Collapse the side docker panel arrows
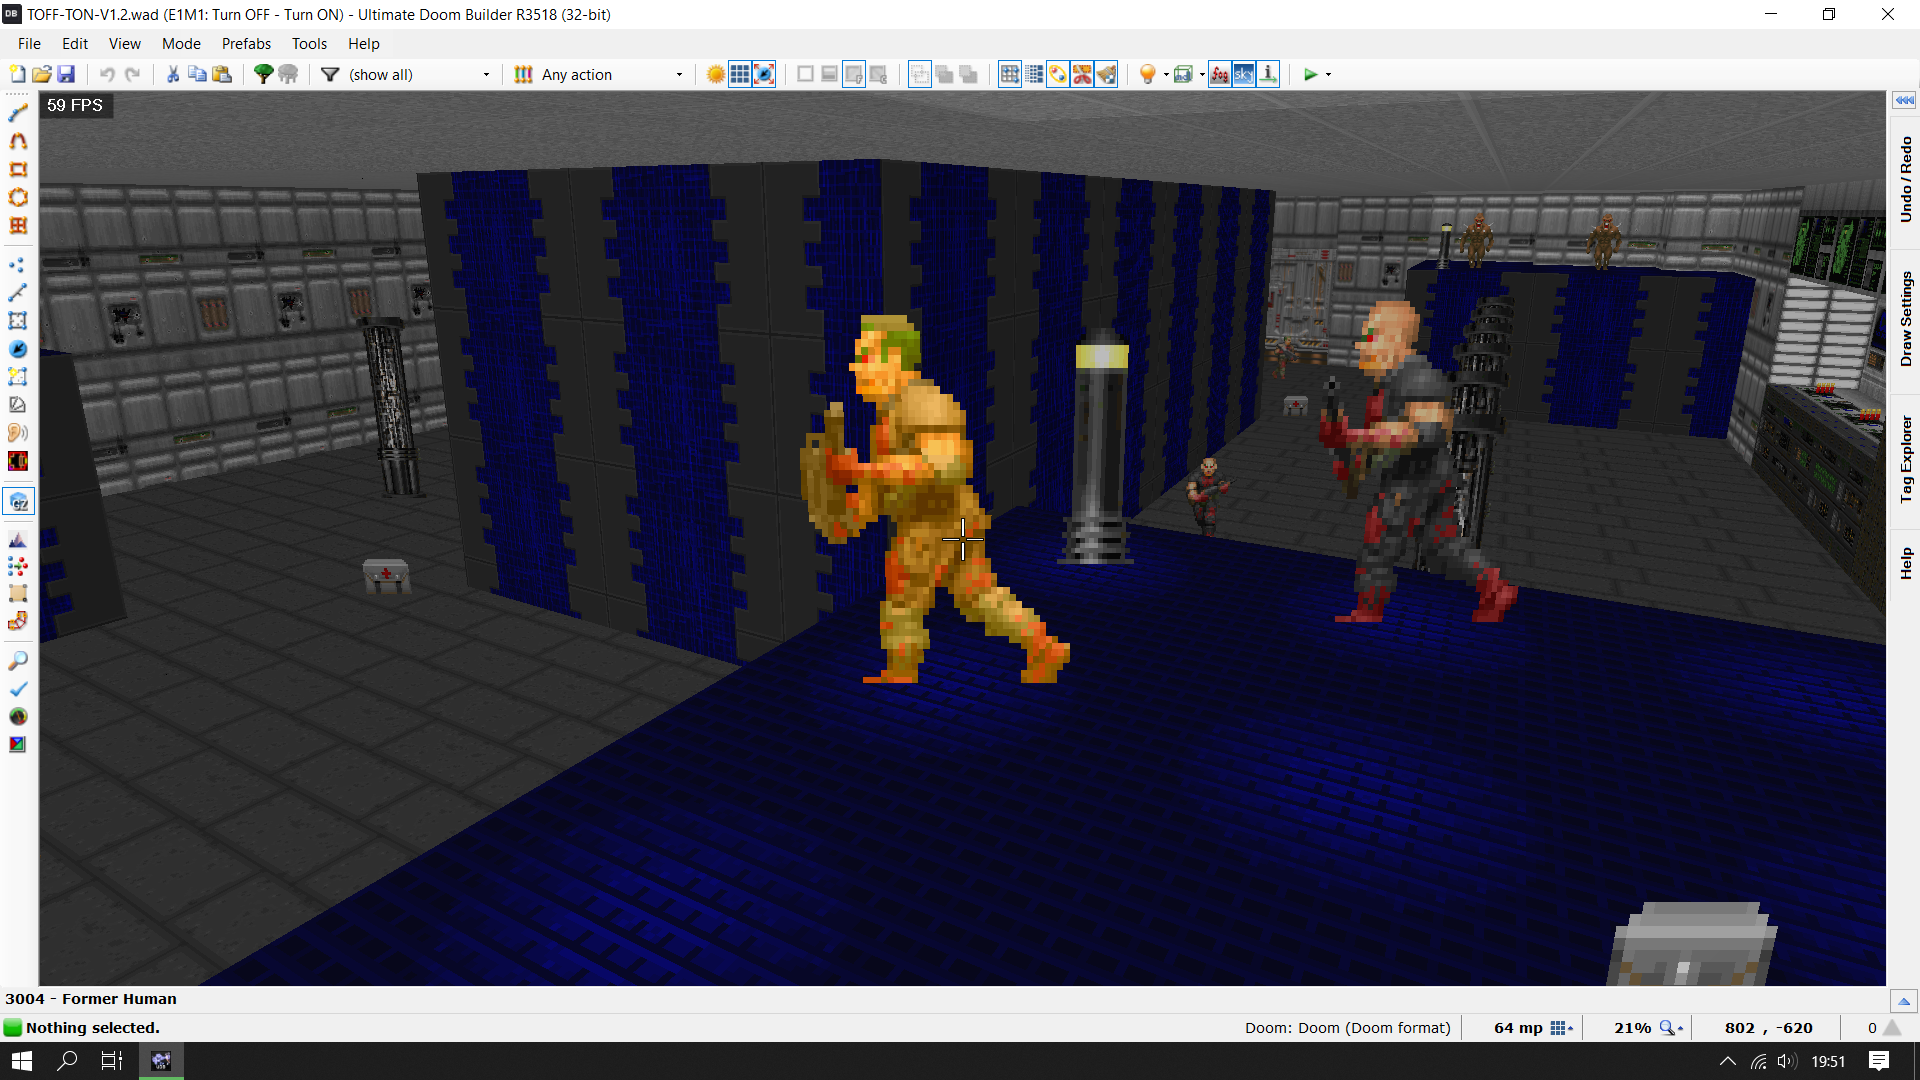Viewport: 1920px width, 1080px height. [1904, 100]
